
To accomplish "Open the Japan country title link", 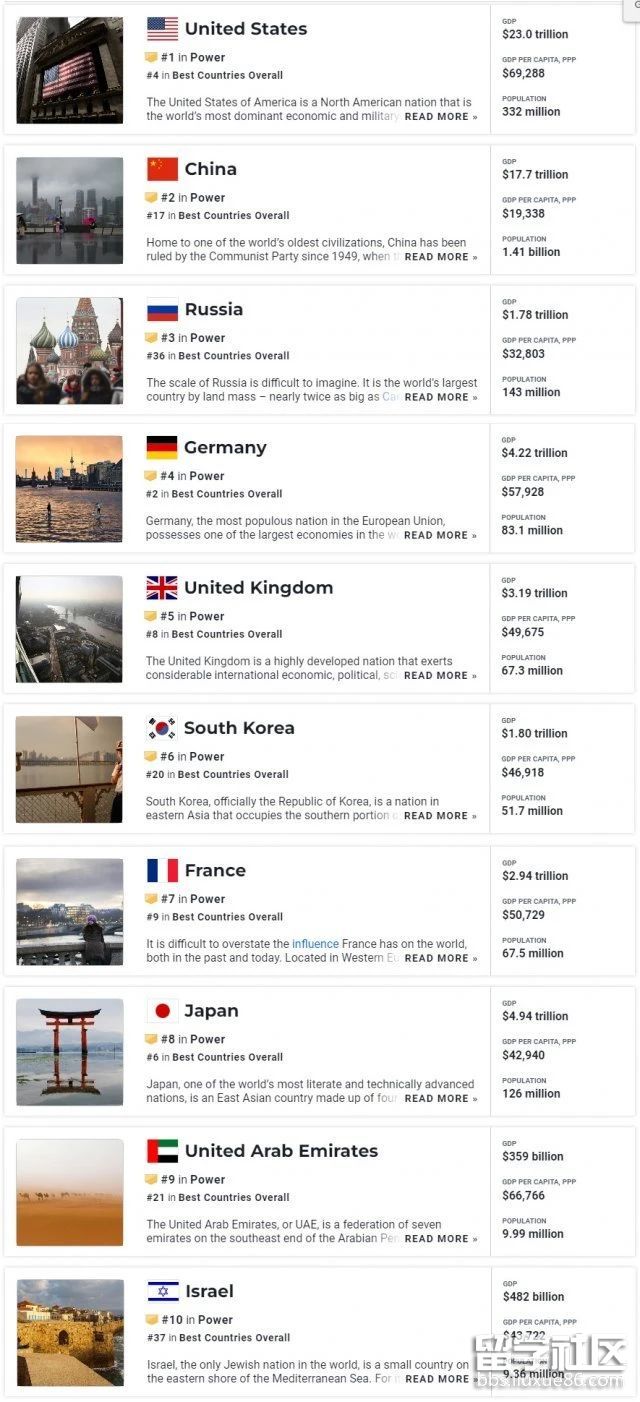I will point(211,1011).
